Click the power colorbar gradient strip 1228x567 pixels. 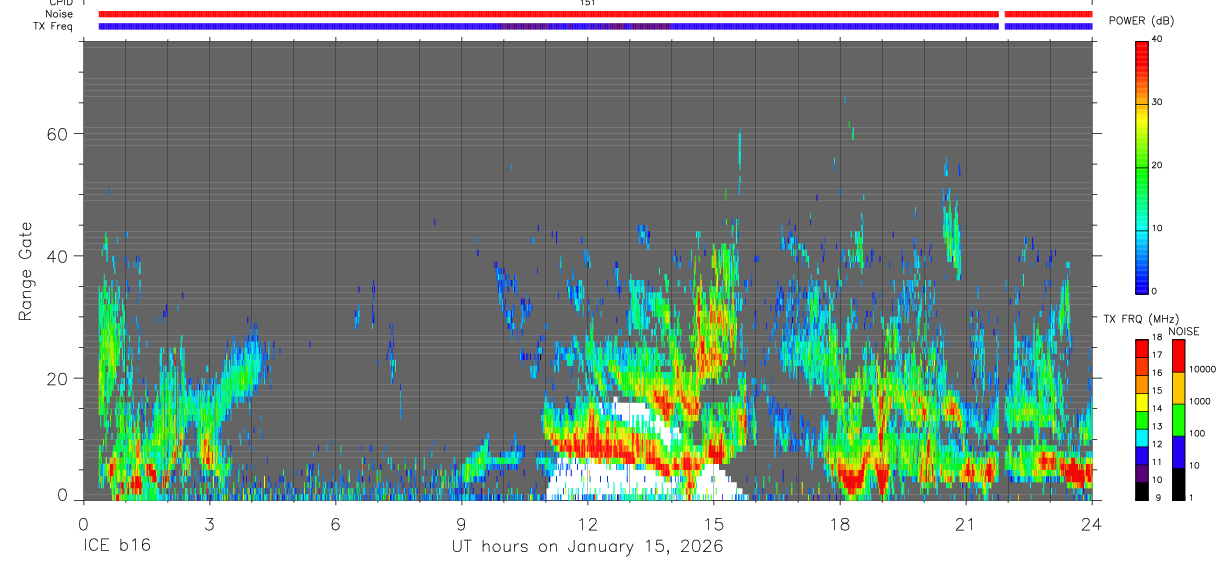click(1142, 166)
